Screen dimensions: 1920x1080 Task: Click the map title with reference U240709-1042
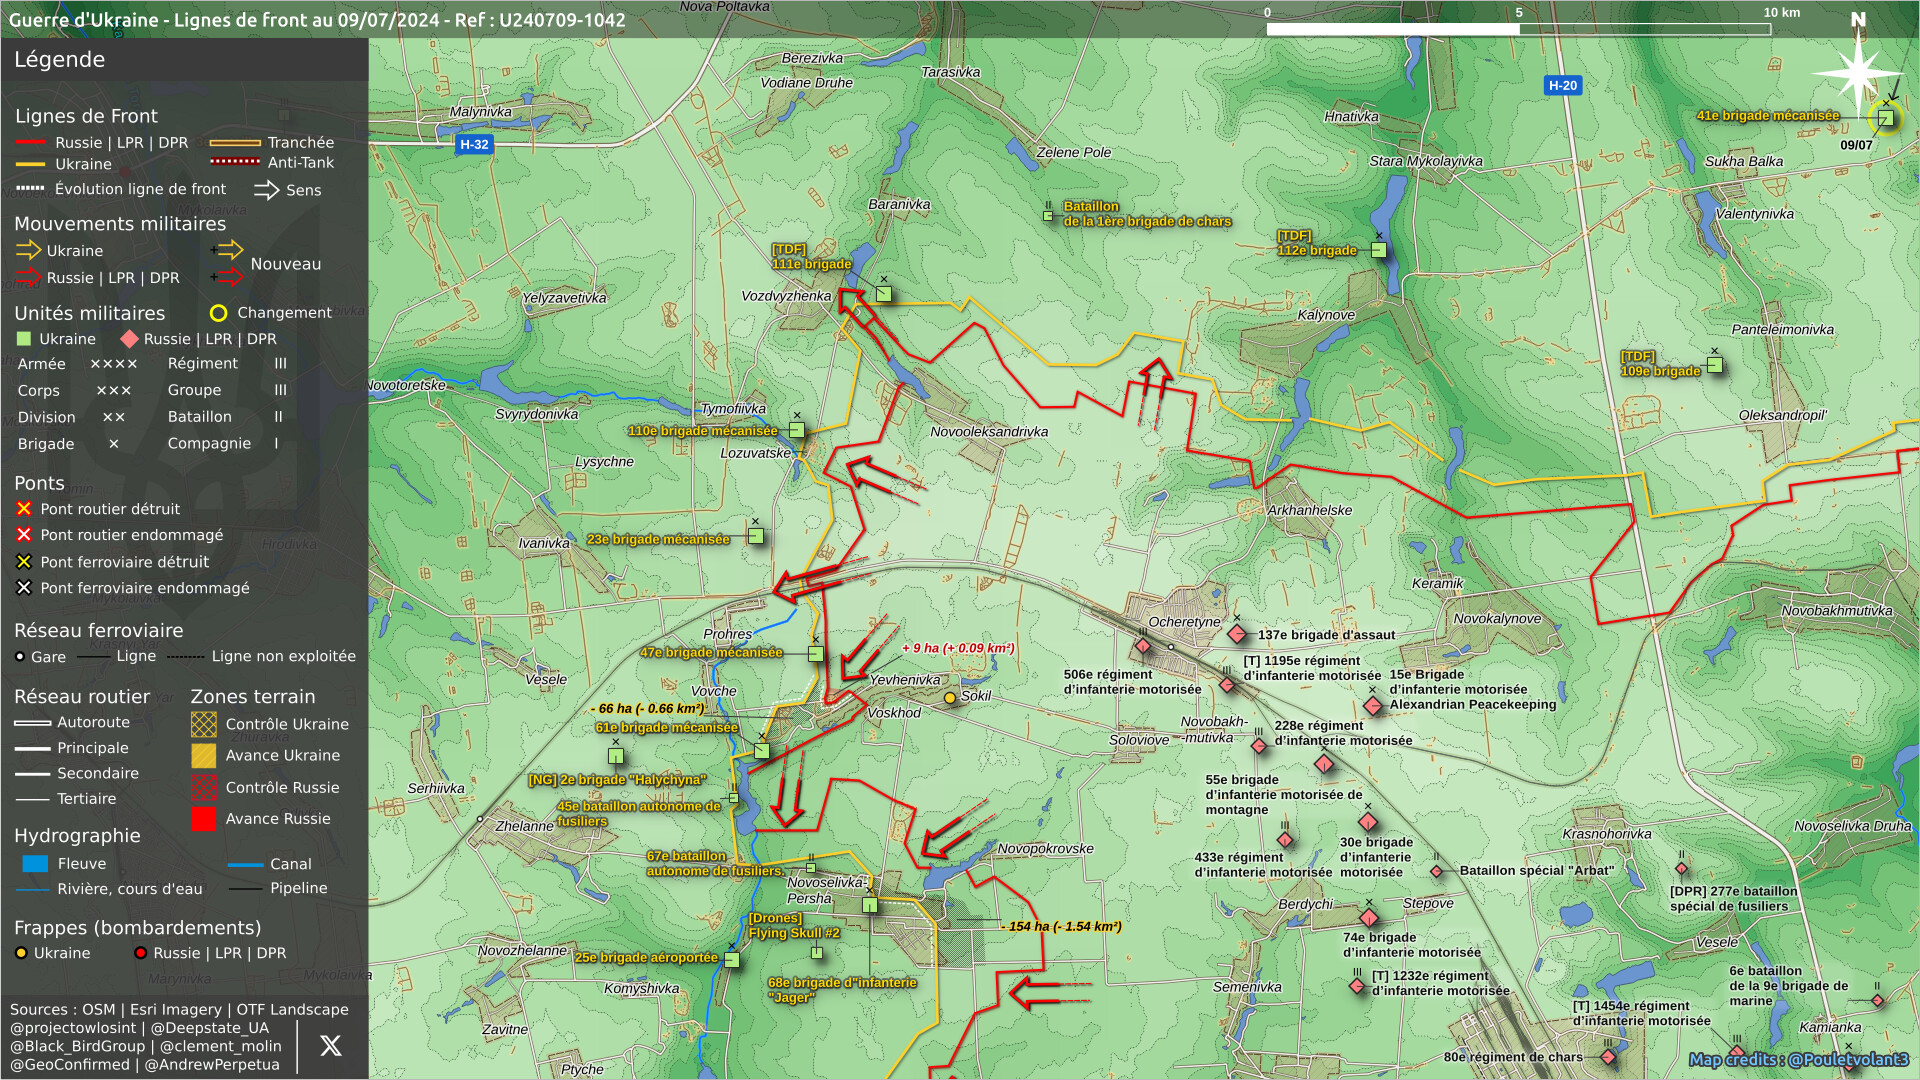point(317,20)
